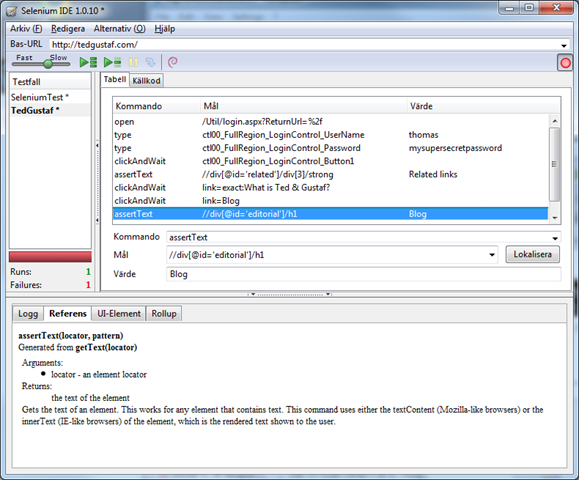Expand the Bas-URL dropdown arrow

coord(564,45)
